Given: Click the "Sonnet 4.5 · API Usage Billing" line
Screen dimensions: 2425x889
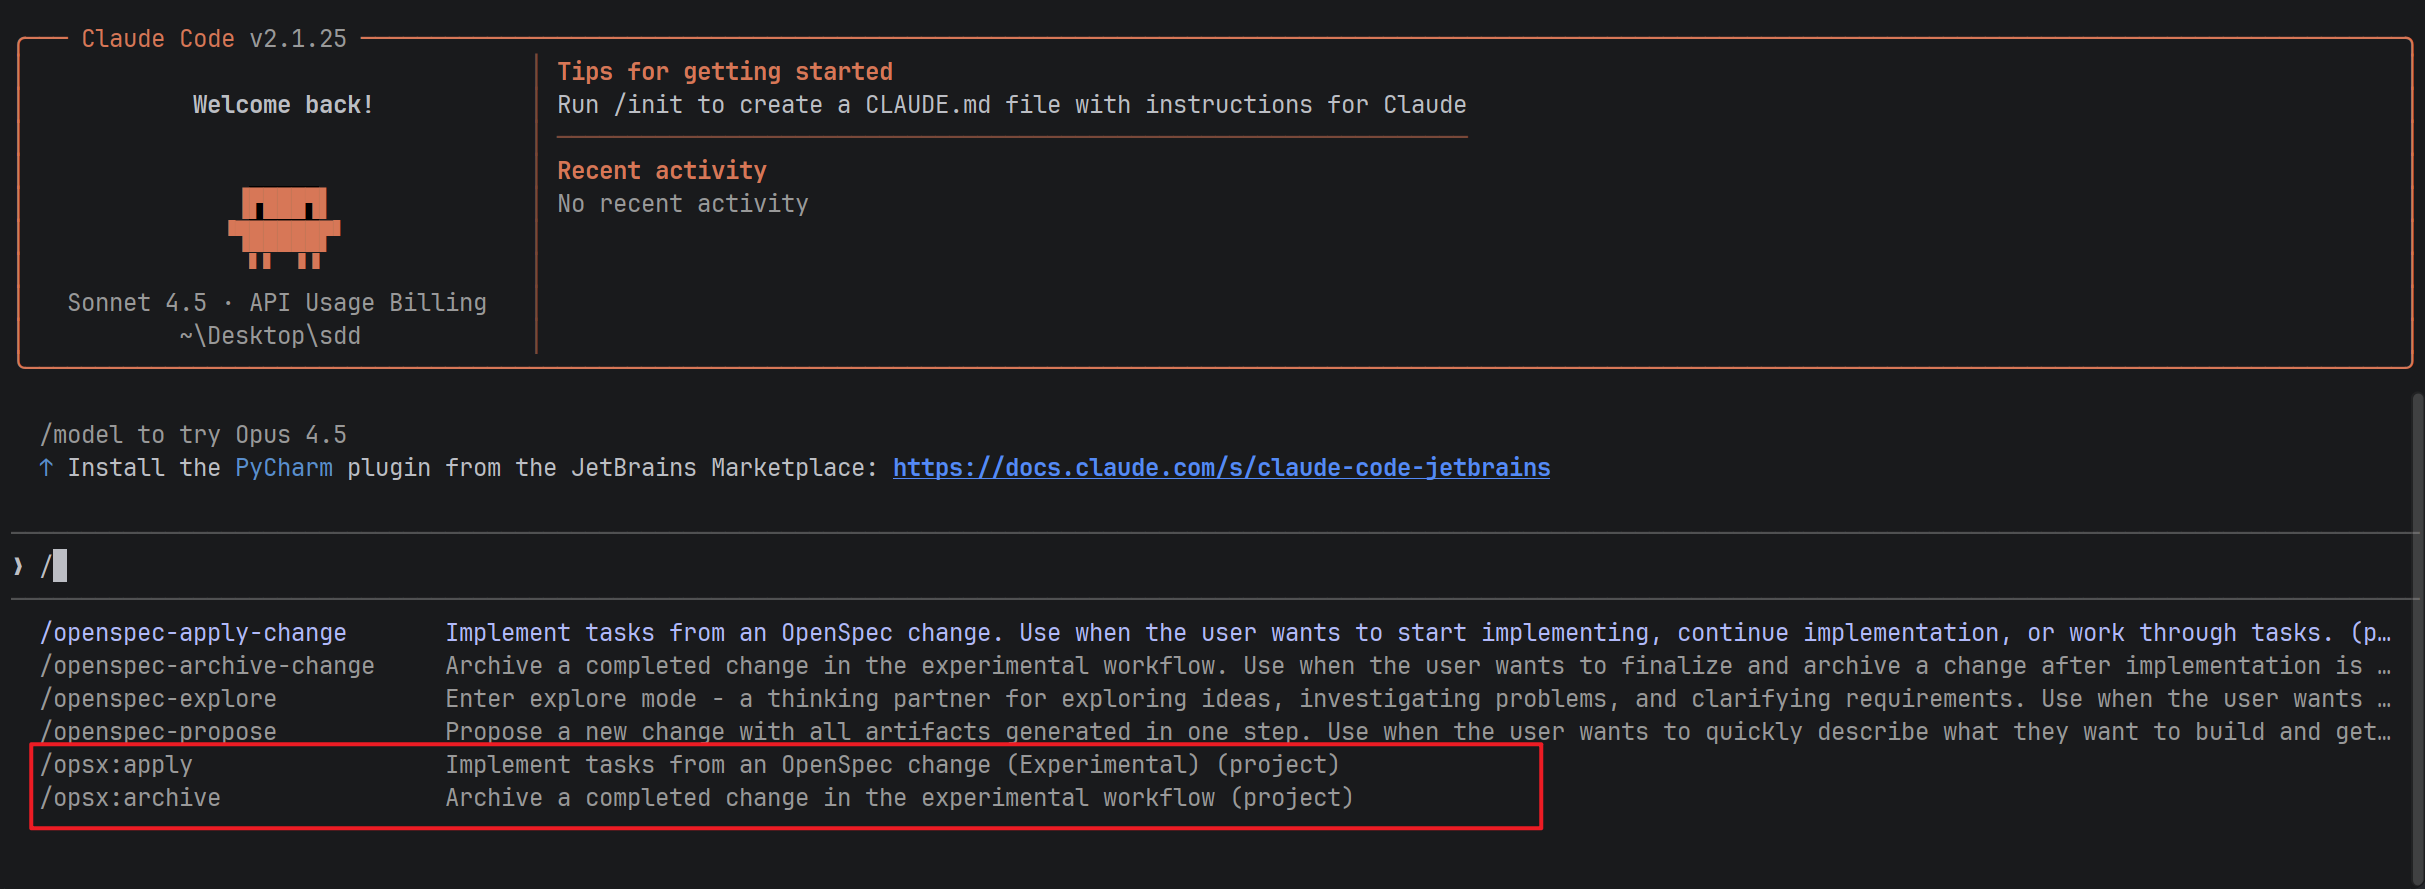Looking at the screenshot, I should coord(277,303).
